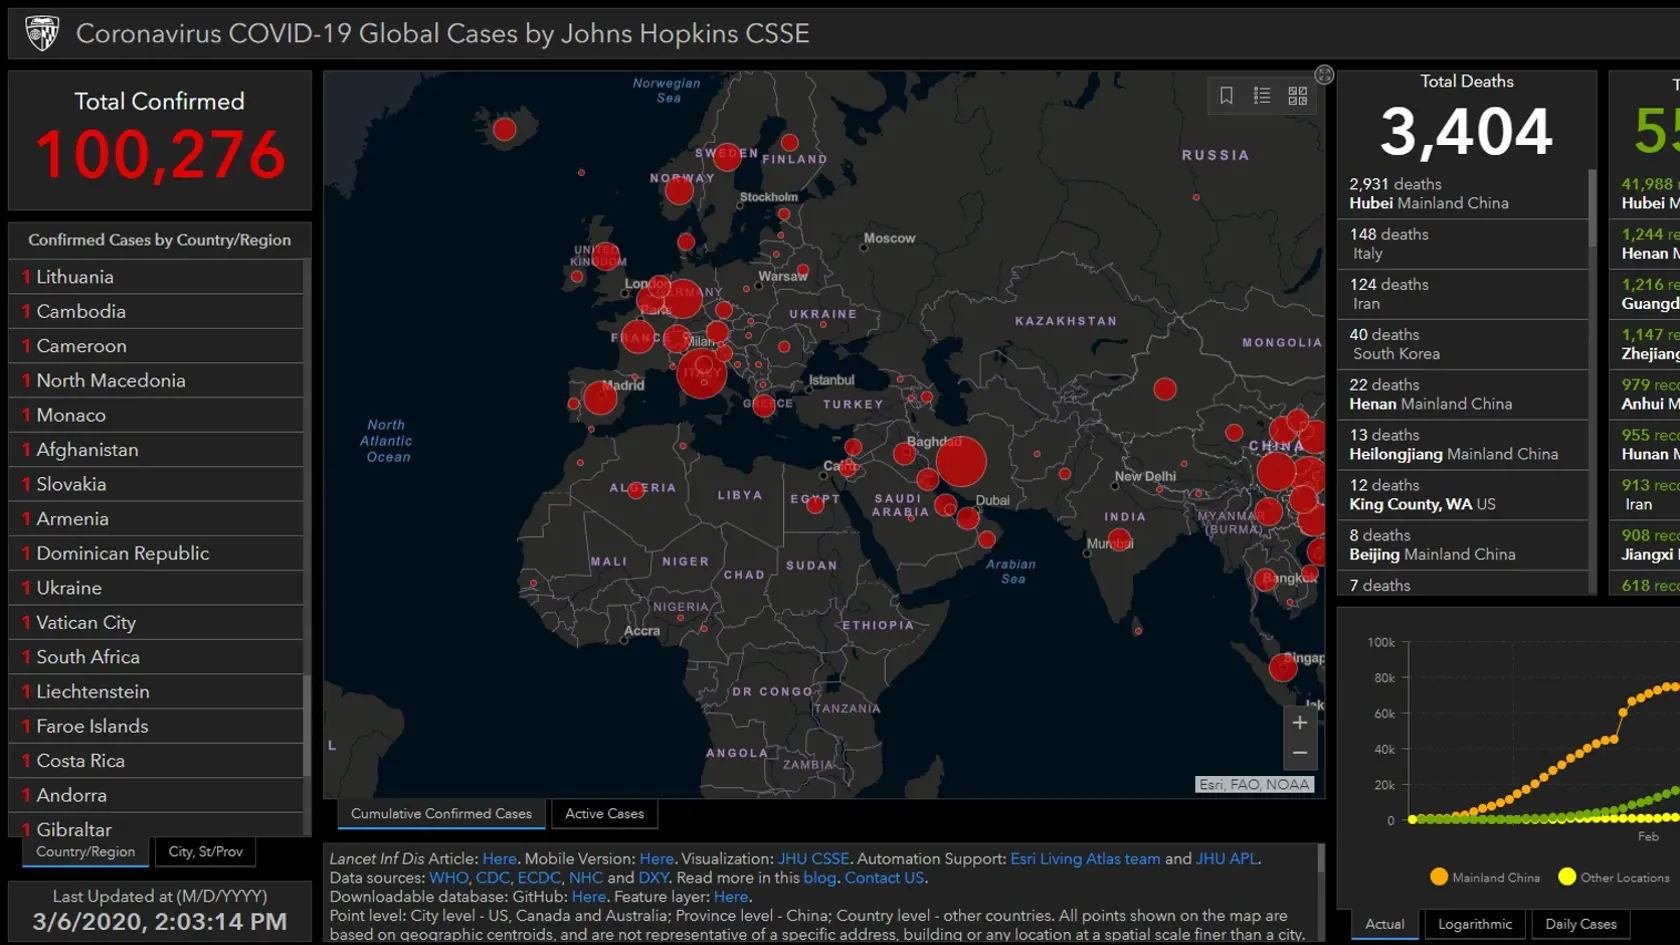Image resolution: width=1680 pixels, height=945 pixels.
Task: Click the Iceland case circle on map
Action: 504,129
